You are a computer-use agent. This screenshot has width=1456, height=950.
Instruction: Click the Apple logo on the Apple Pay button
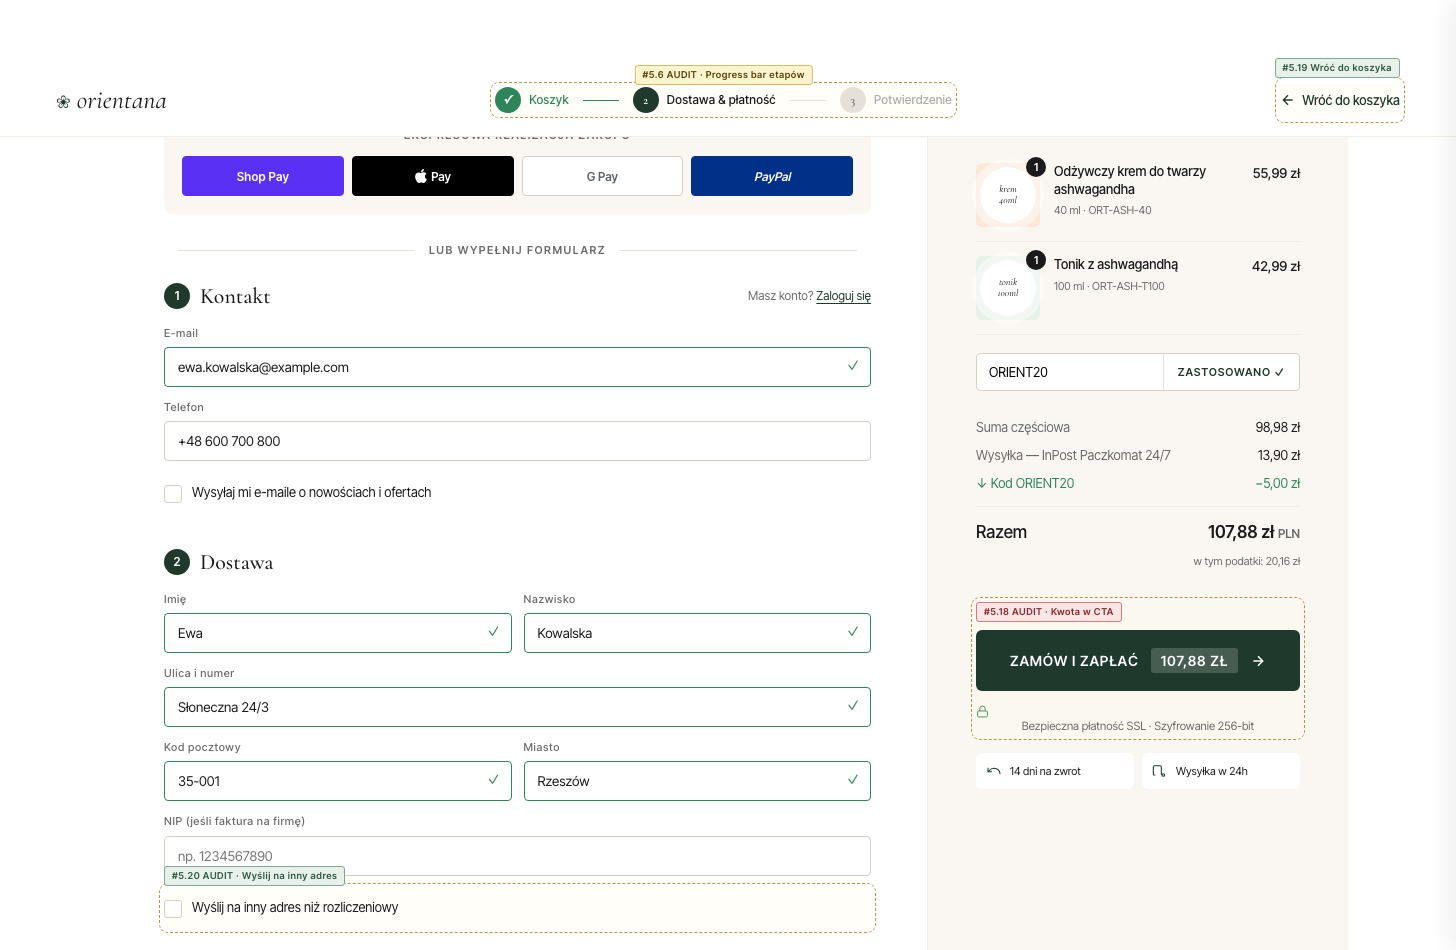click(421, 176)
